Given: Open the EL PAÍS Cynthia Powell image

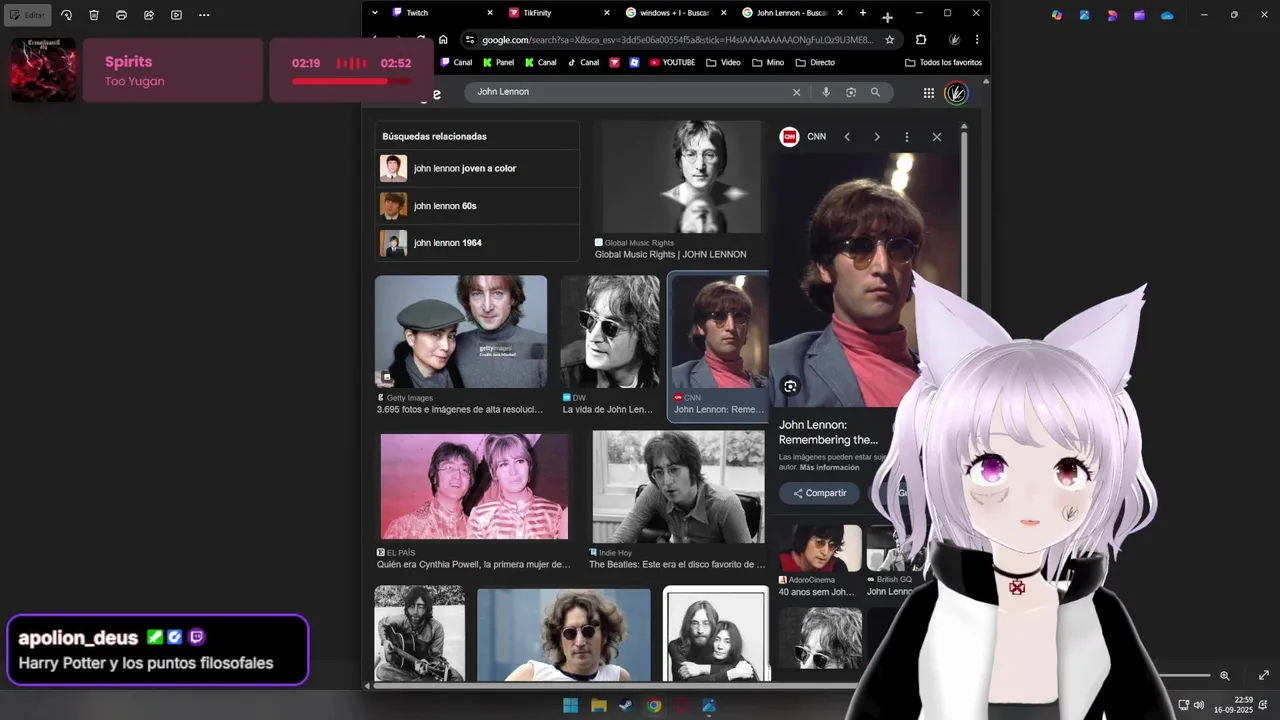Looking at the screenshot, I should [474, 486].
